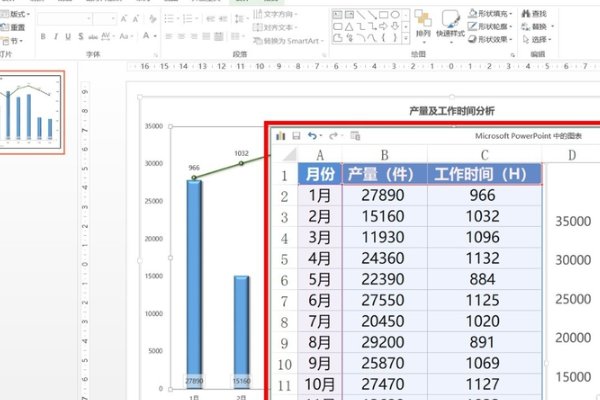The width and height of the screenshot is (600, 400).
Task: Open AV character spacing dropdown
Action: [108, 36]
